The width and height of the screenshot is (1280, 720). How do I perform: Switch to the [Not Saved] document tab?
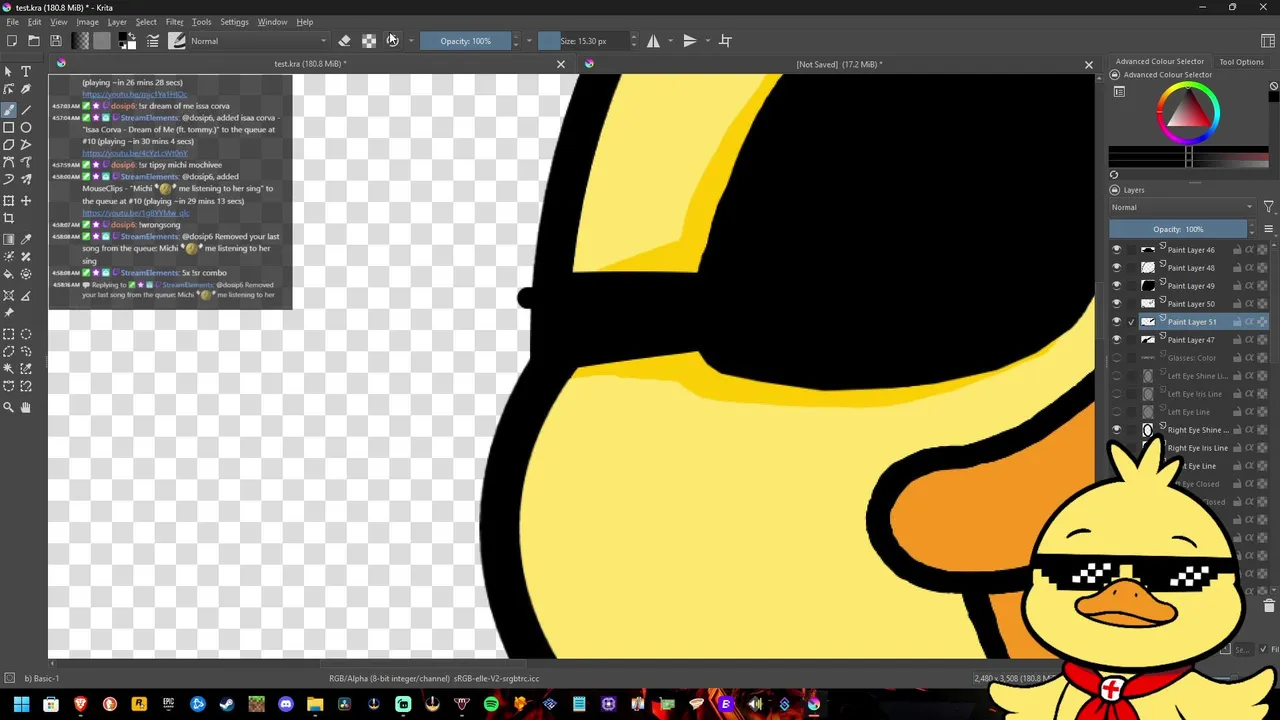(839, 64)
